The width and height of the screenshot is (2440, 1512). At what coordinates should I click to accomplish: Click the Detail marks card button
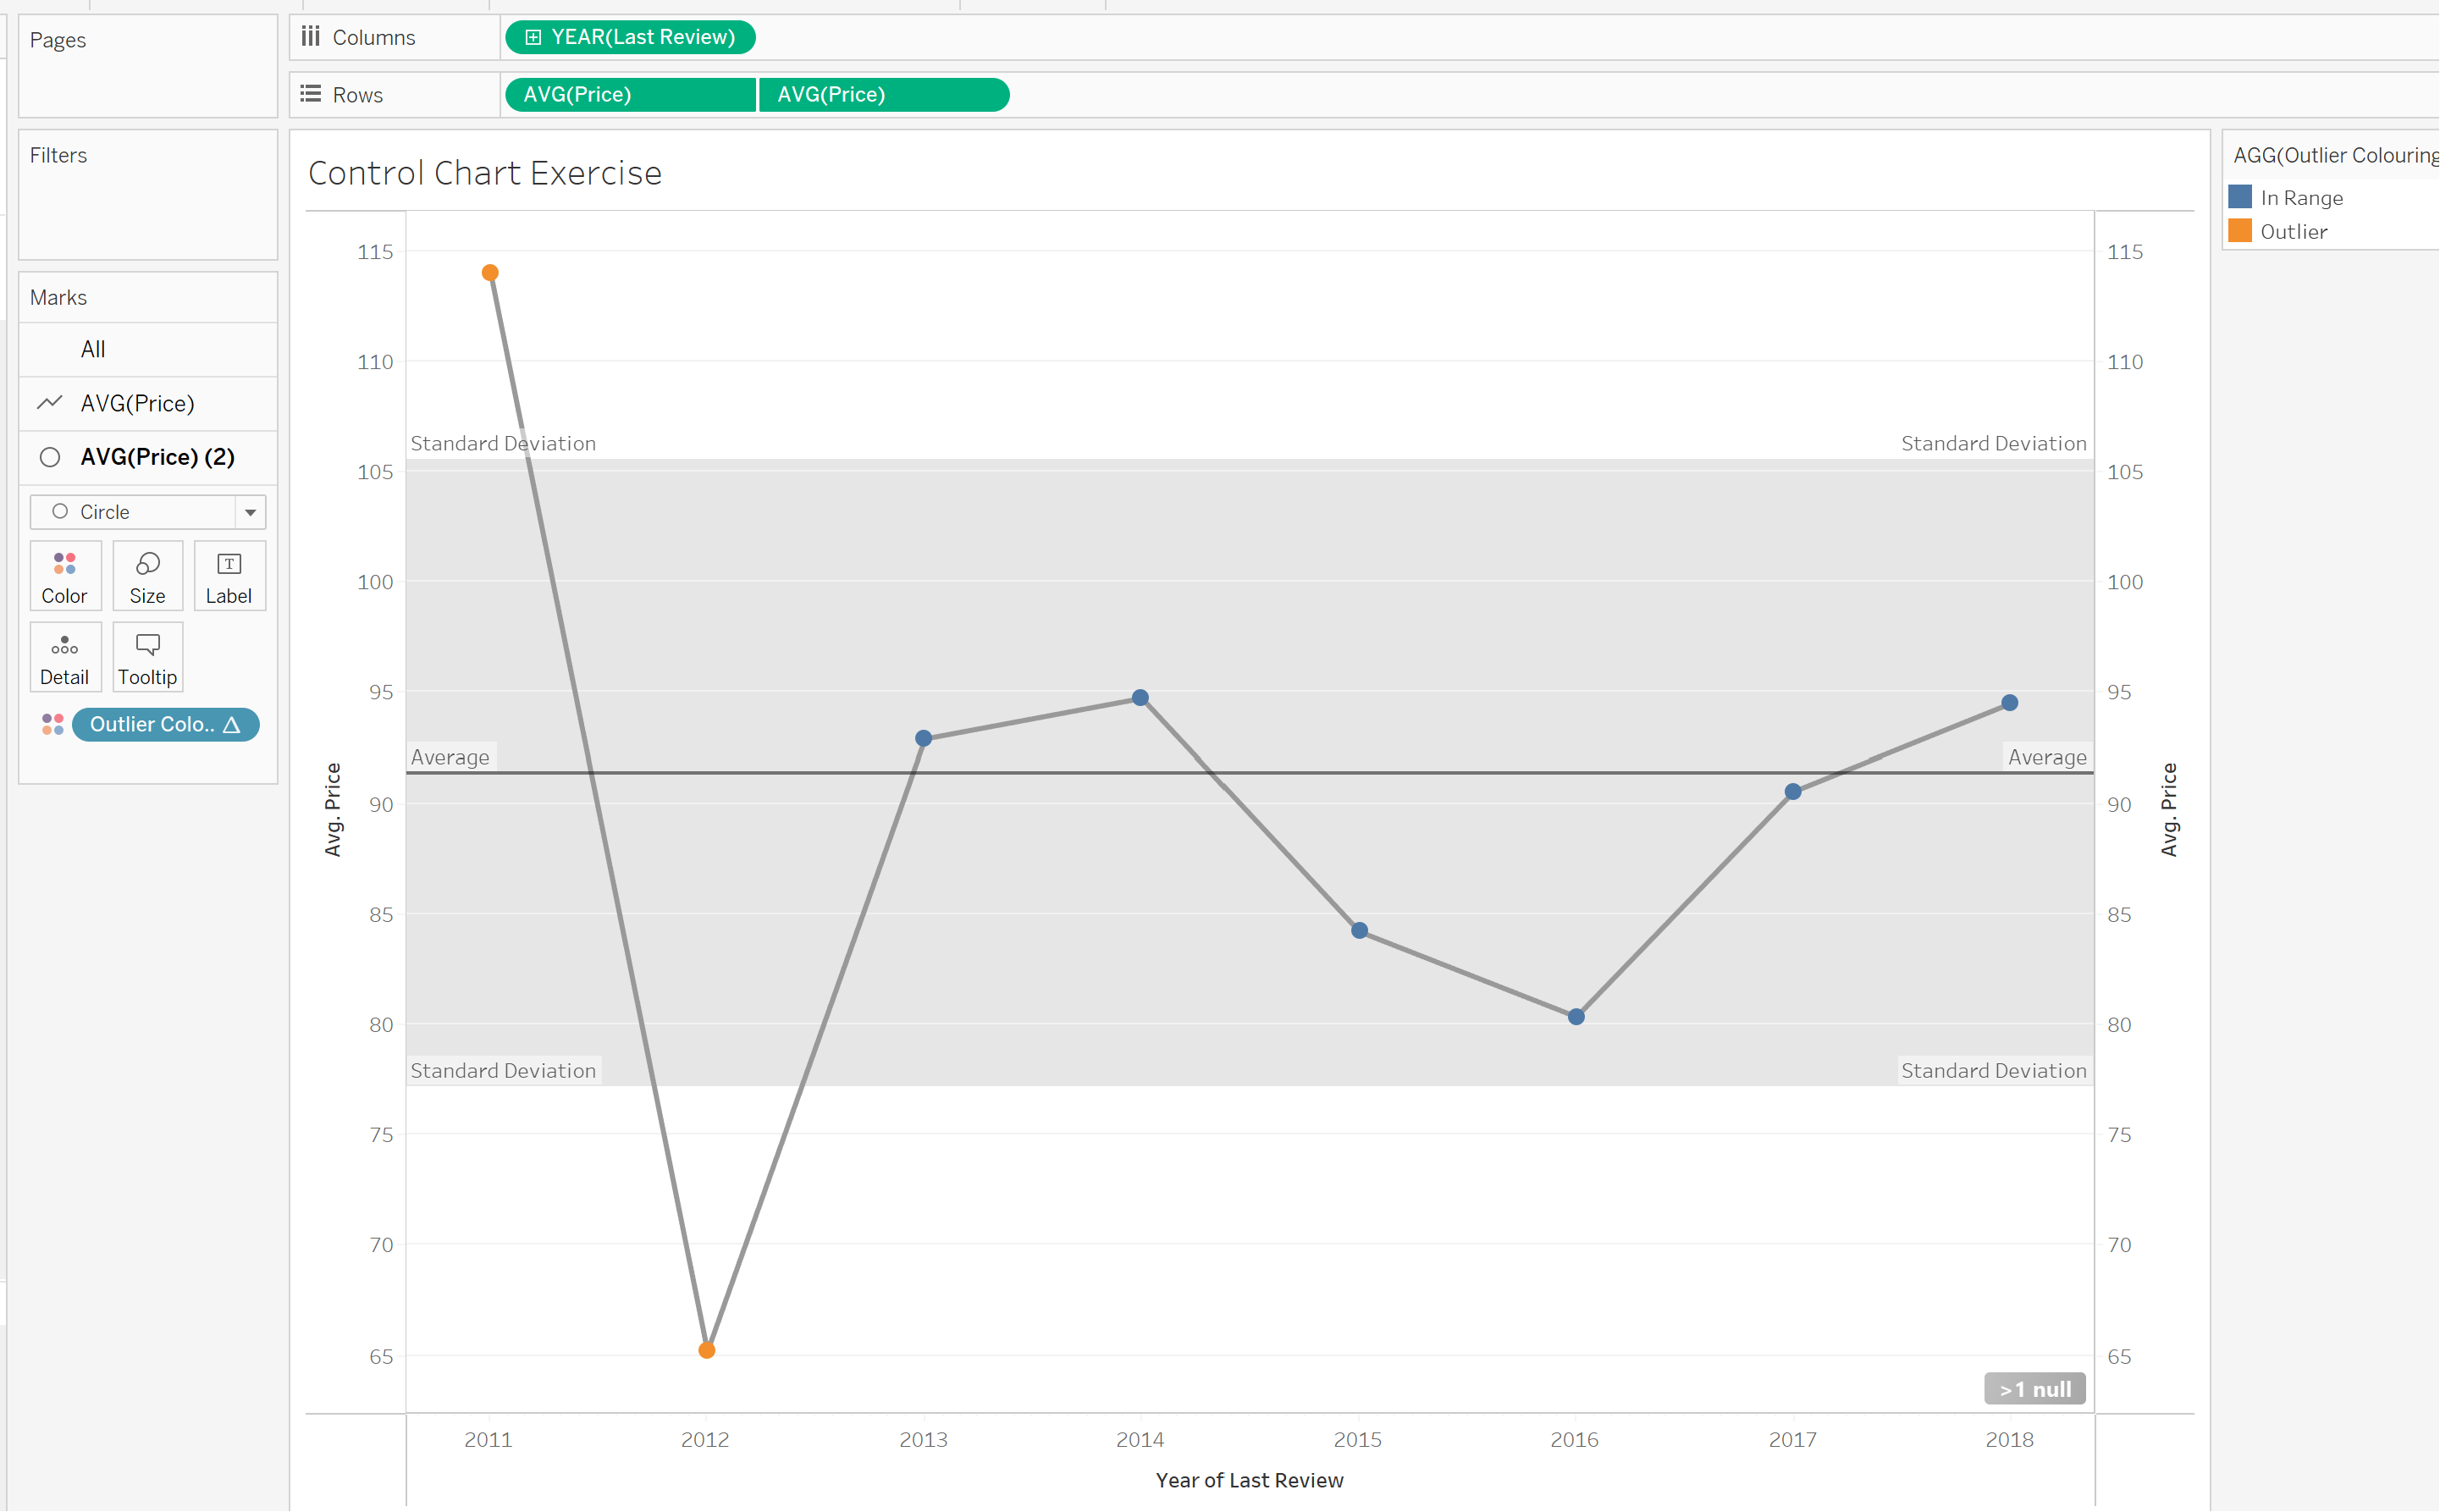(64, 657)
